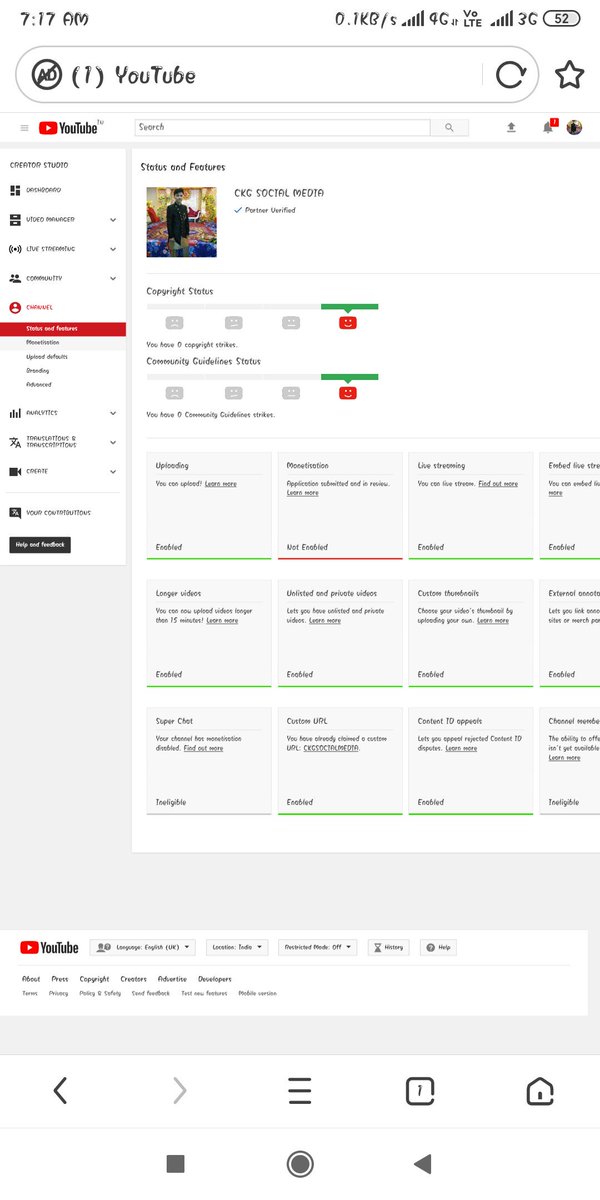Click the red Channel person icon

(15, 308)
